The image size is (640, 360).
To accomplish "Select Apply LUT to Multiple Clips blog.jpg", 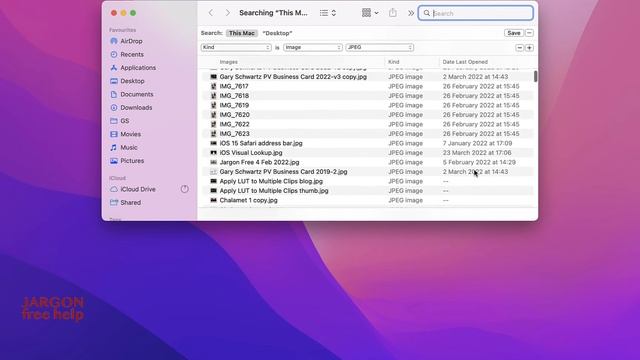I will pos(367,181).
